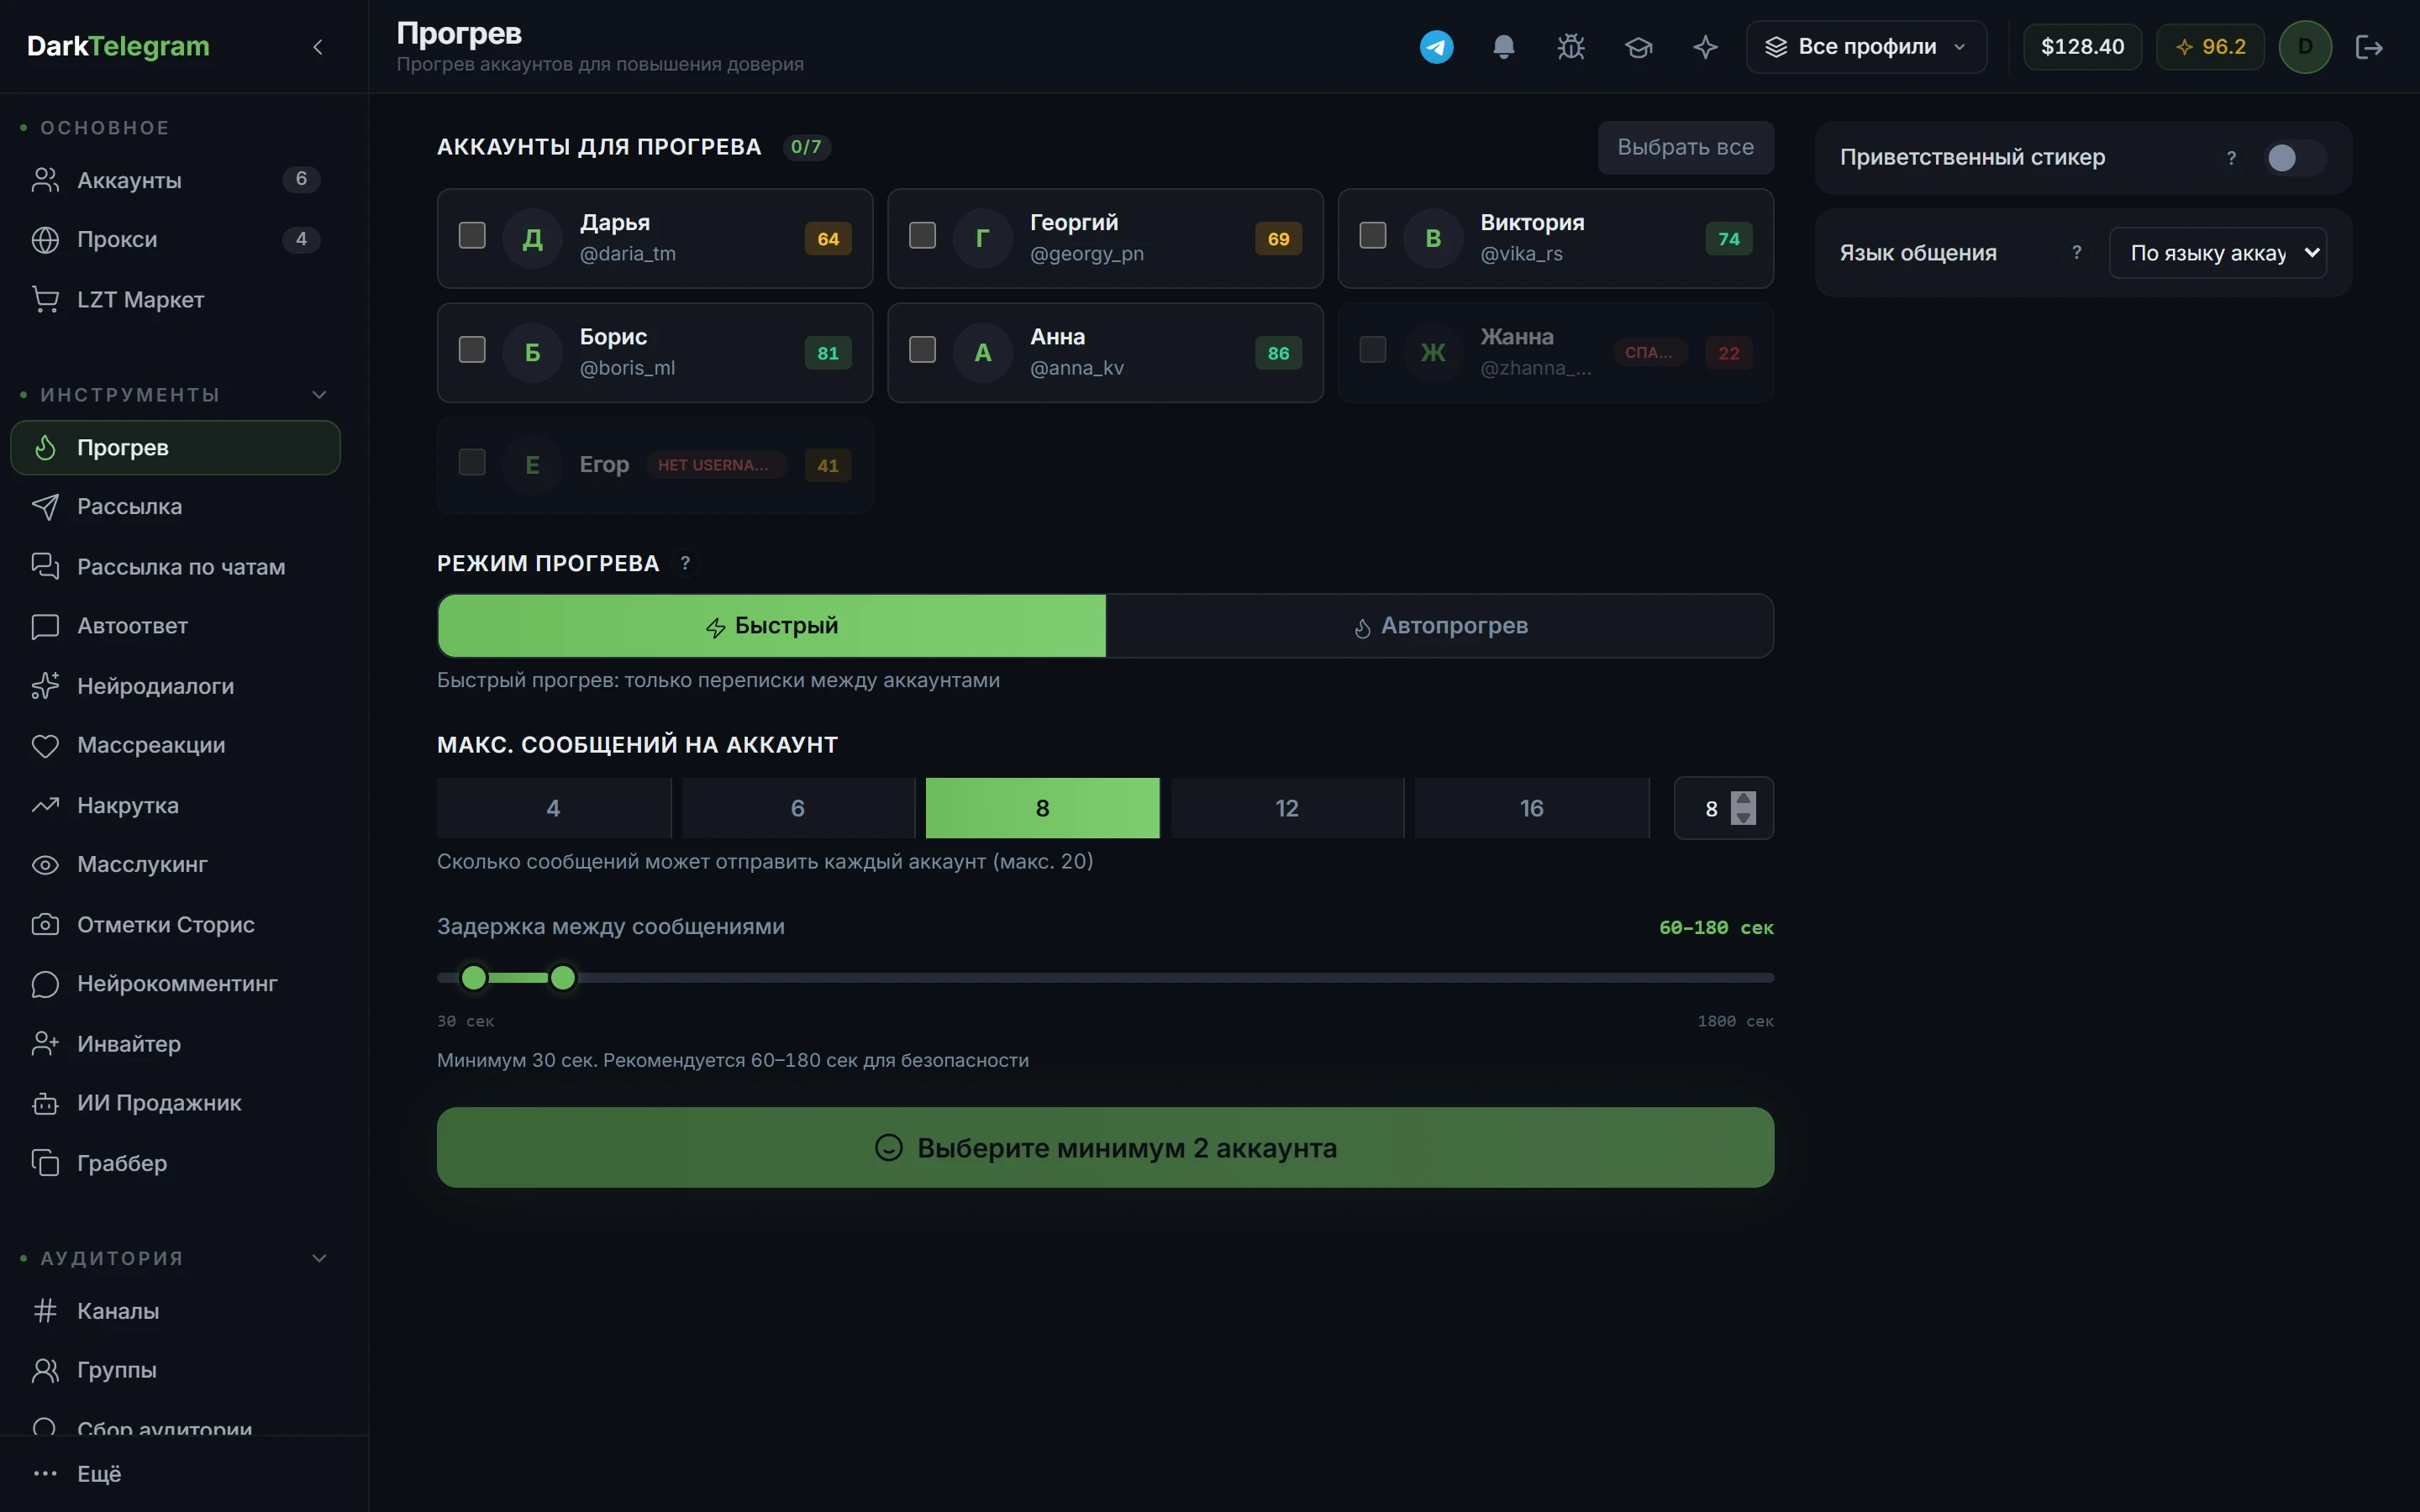The height and width of the screenshot is (1512, 2420).
Task: Open the graduation cap tutorials icon
Action: tap(1638, 47)
